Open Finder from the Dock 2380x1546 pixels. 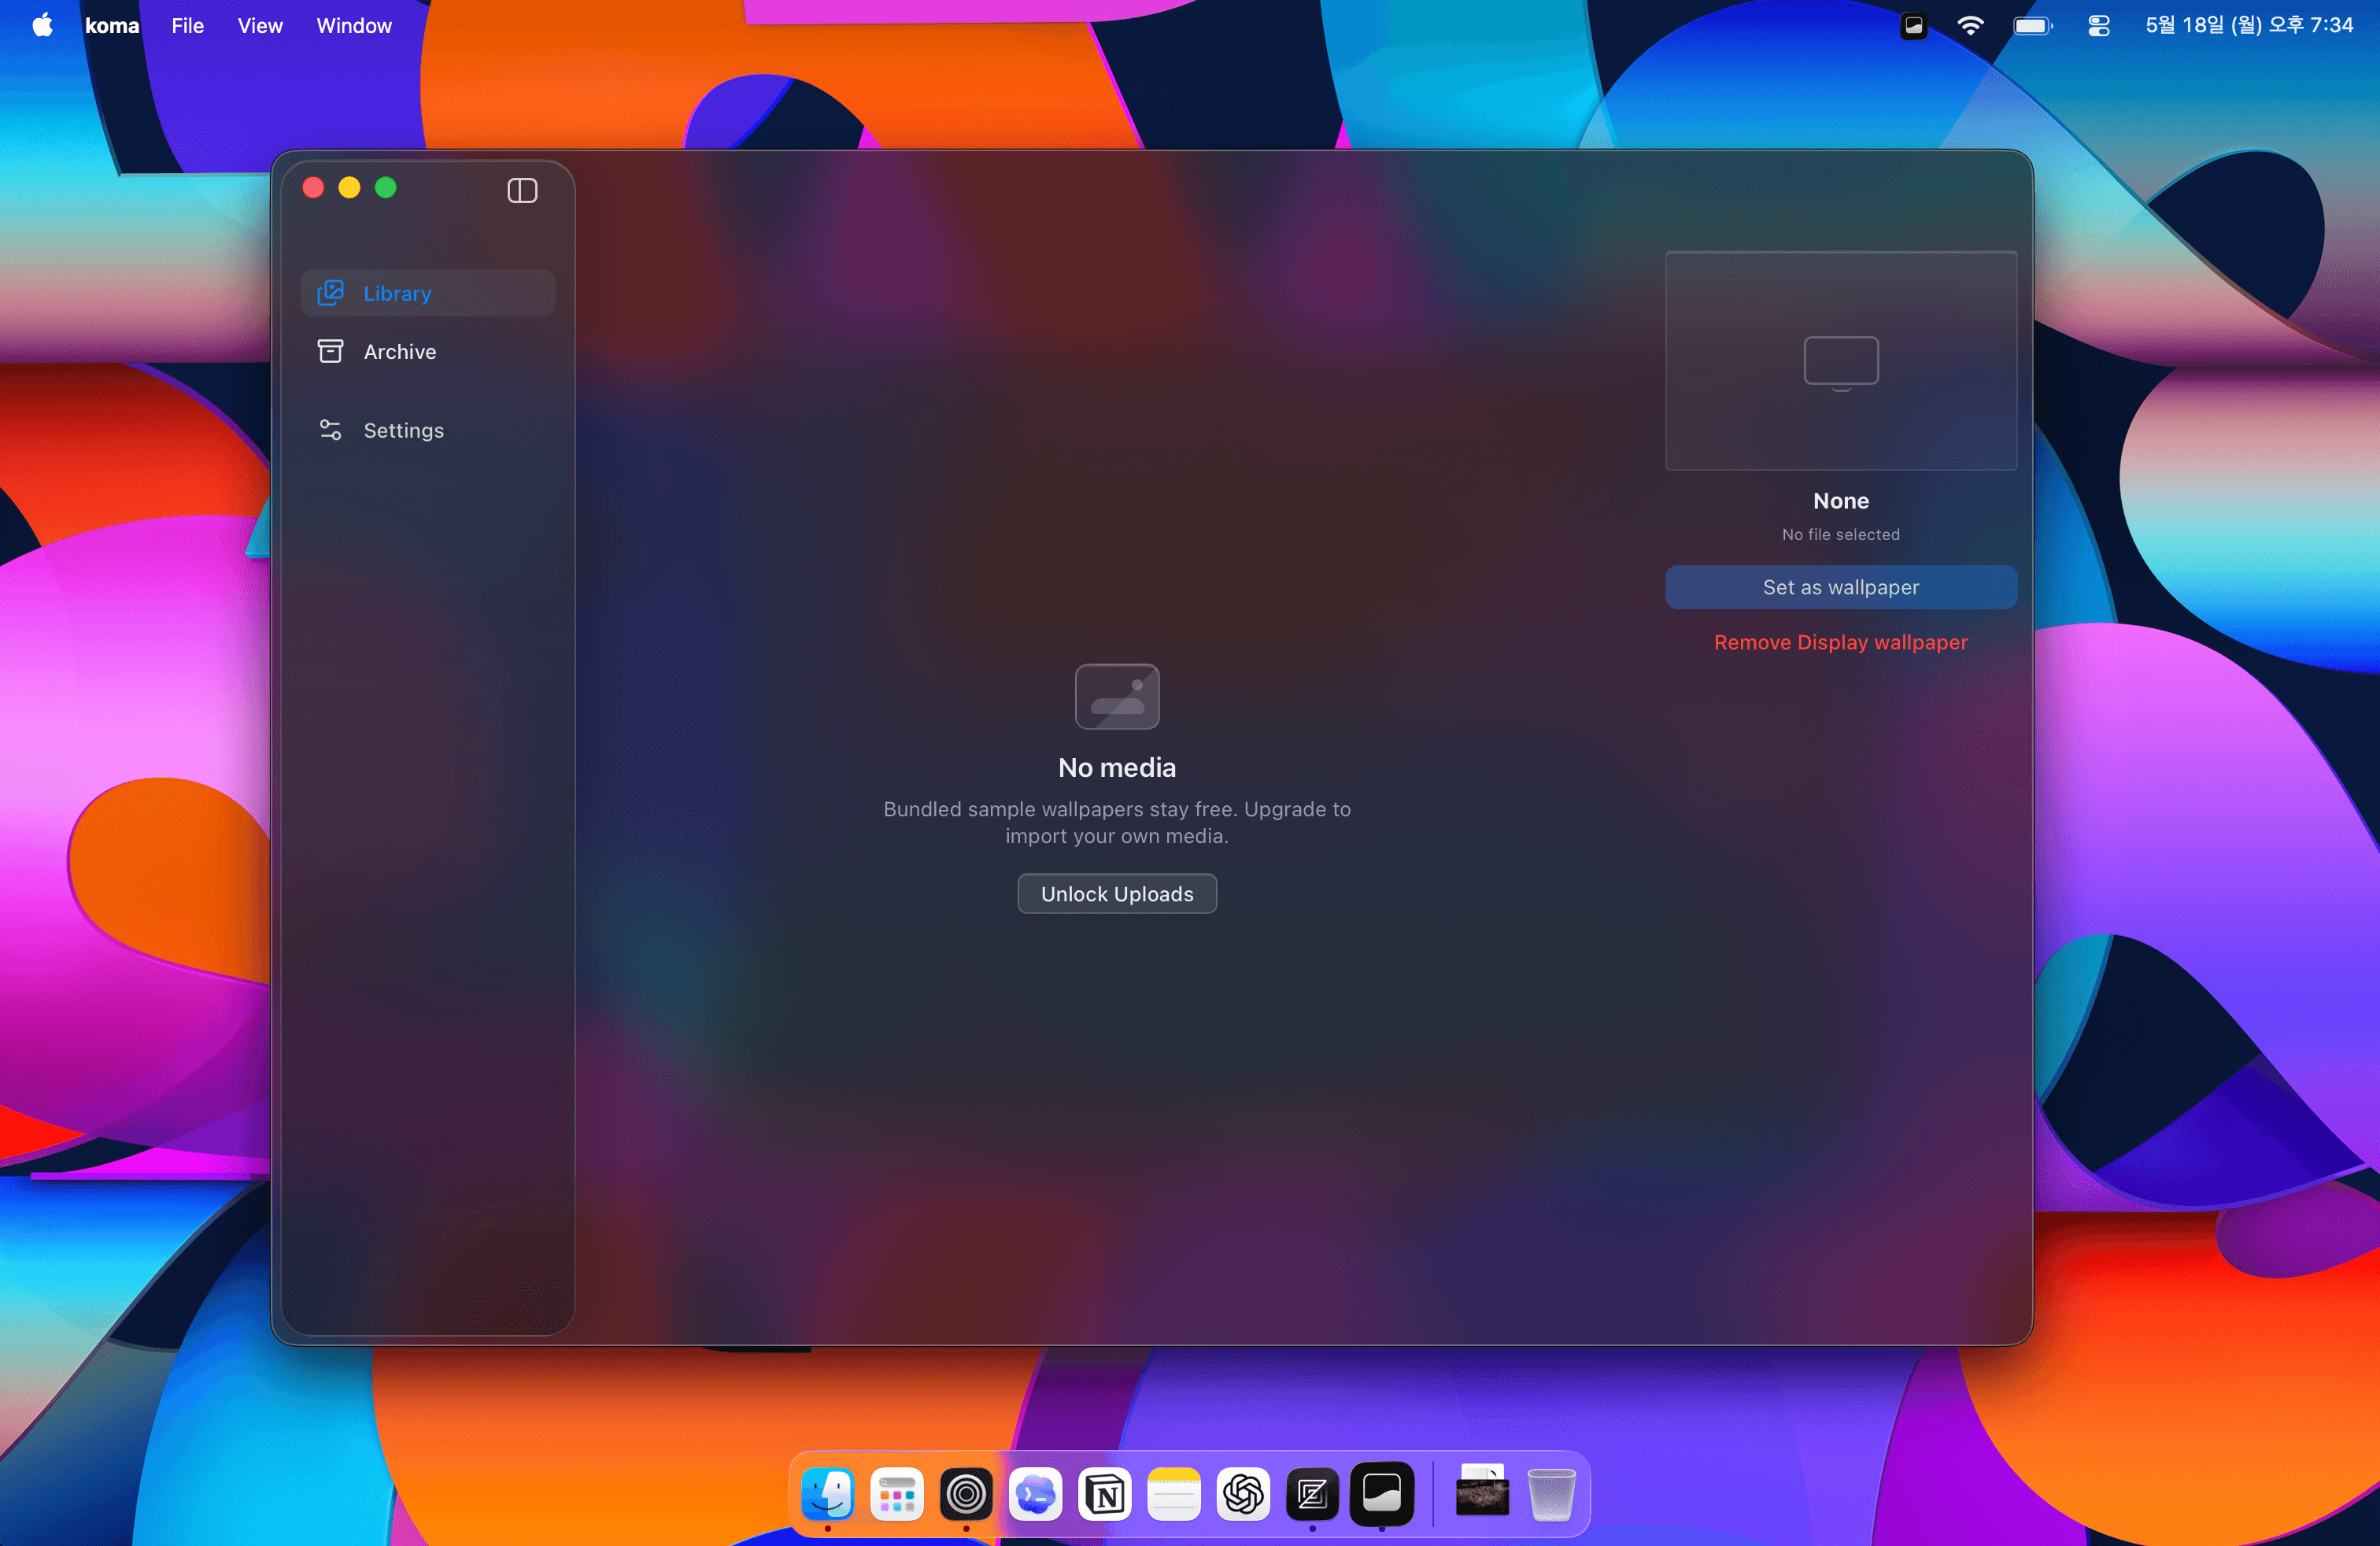[827, 1494]
